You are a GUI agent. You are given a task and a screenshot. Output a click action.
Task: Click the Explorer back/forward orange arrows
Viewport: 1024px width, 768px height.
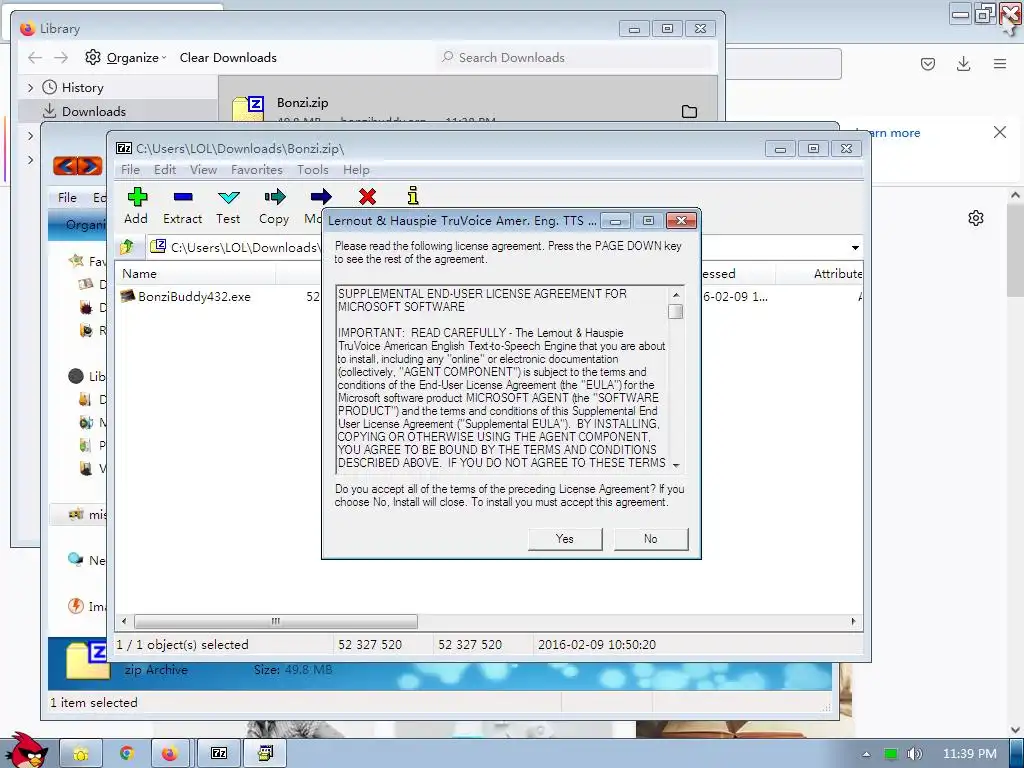click(x=77, y=166)
